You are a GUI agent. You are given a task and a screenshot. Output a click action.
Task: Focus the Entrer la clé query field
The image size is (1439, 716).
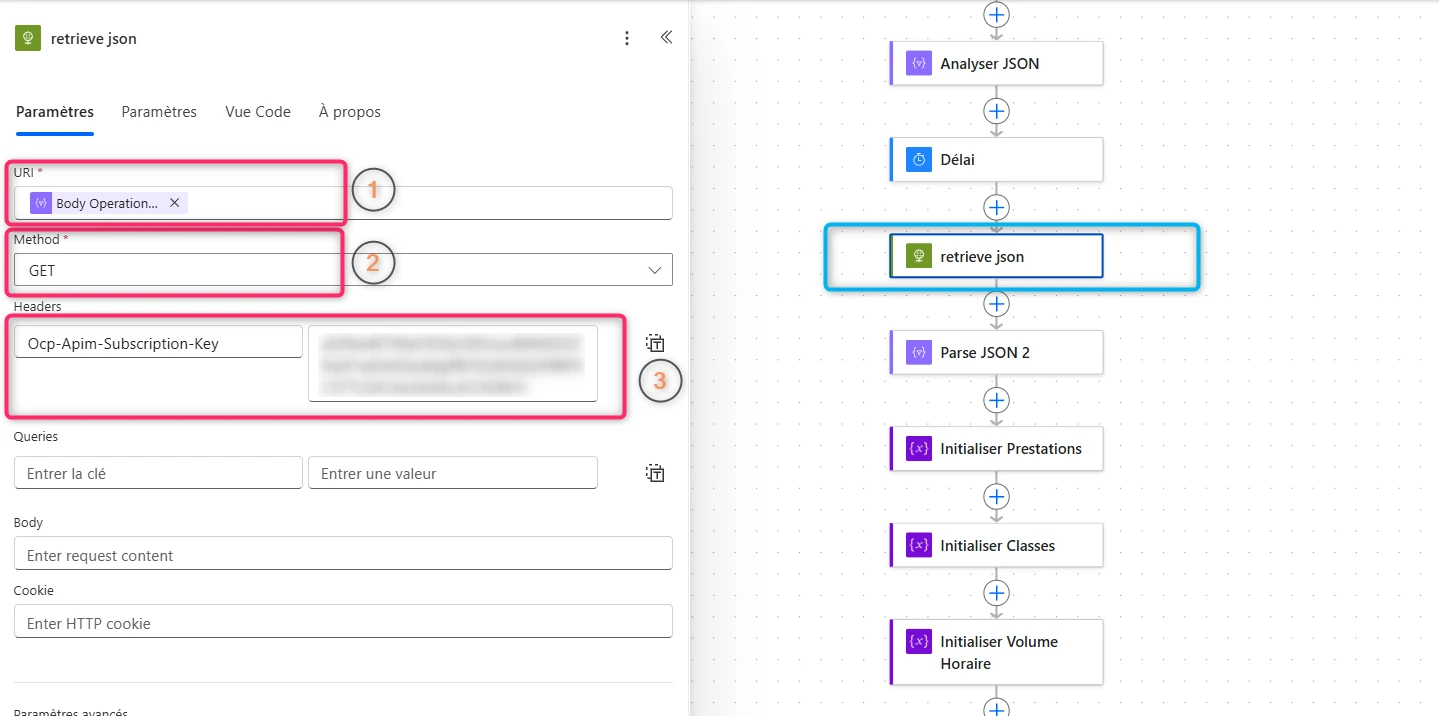(158, 473)
